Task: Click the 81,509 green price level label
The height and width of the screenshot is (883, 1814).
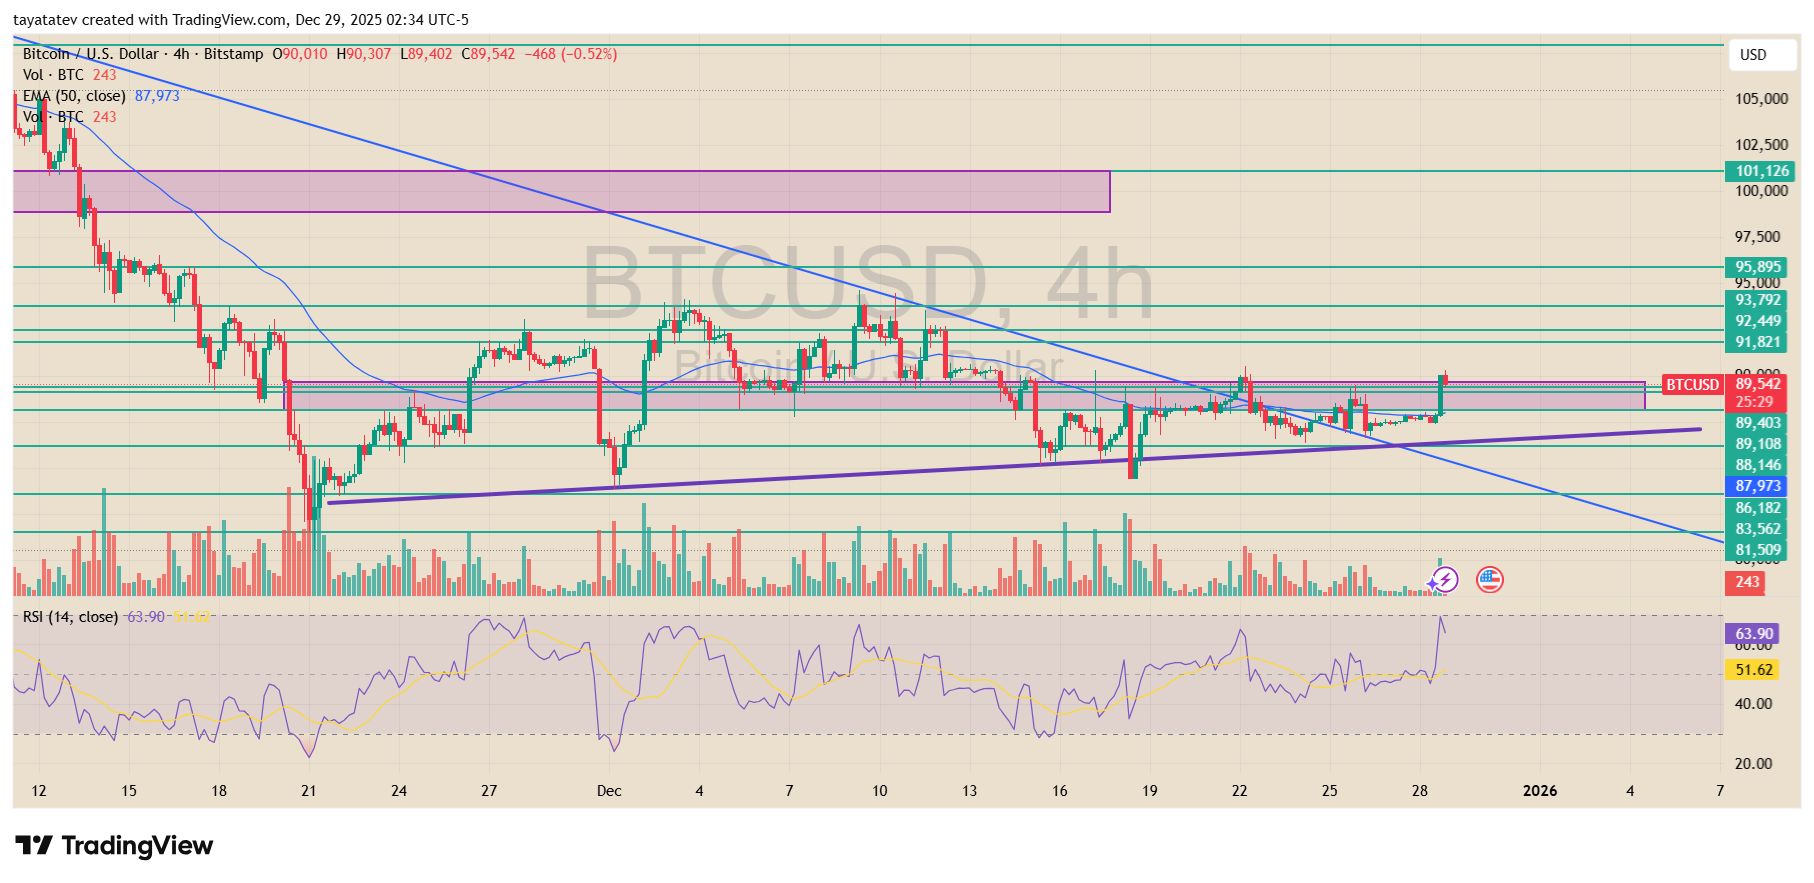Action: pyautogui.click(x=1757, y=550)
